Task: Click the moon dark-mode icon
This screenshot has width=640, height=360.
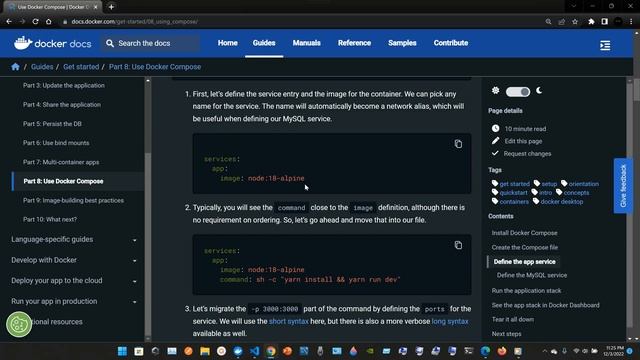Action: coord(539,91)
